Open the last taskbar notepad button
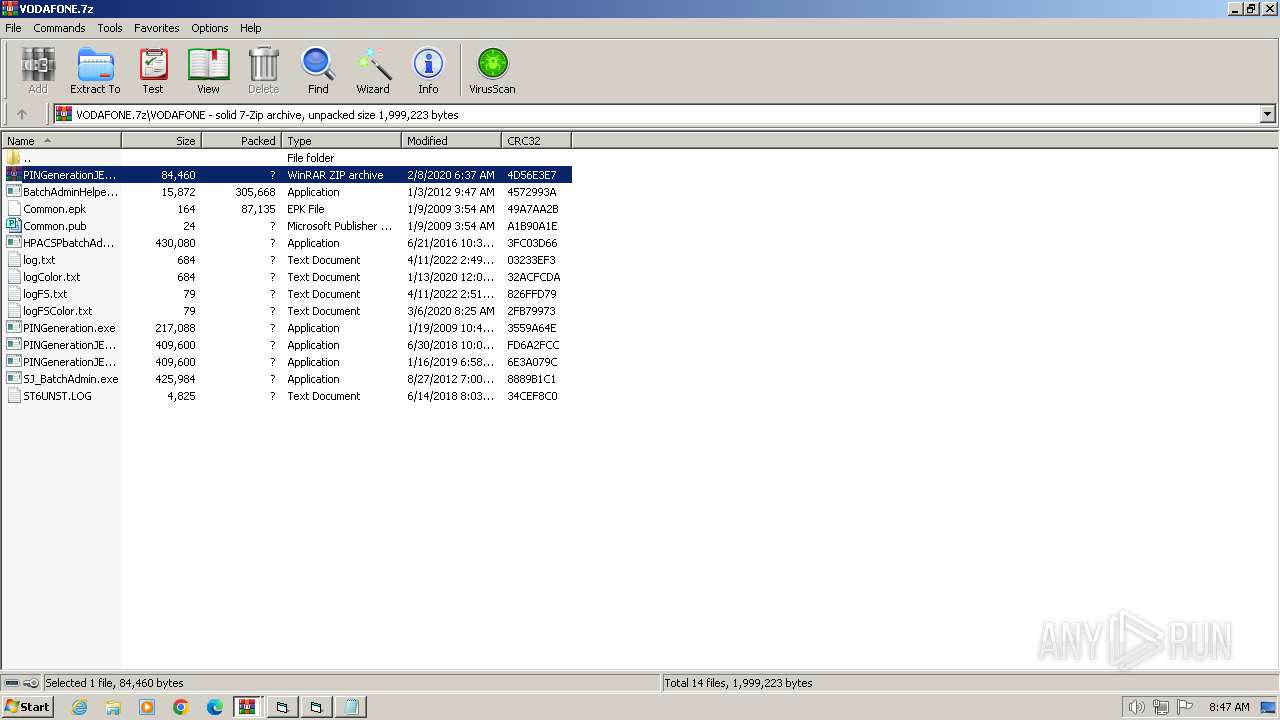1280x720 pixels. [351, 707]
